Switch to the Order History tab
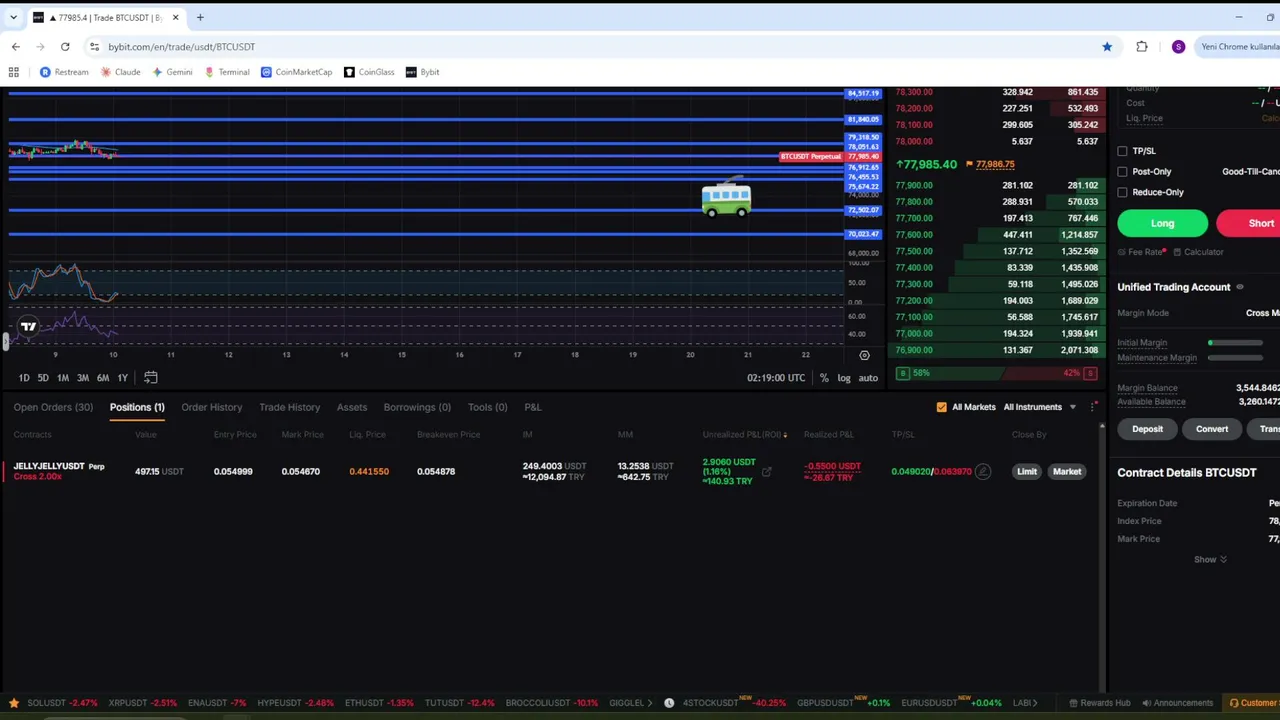Screen dimensions: 1280x720 point(212,407)
